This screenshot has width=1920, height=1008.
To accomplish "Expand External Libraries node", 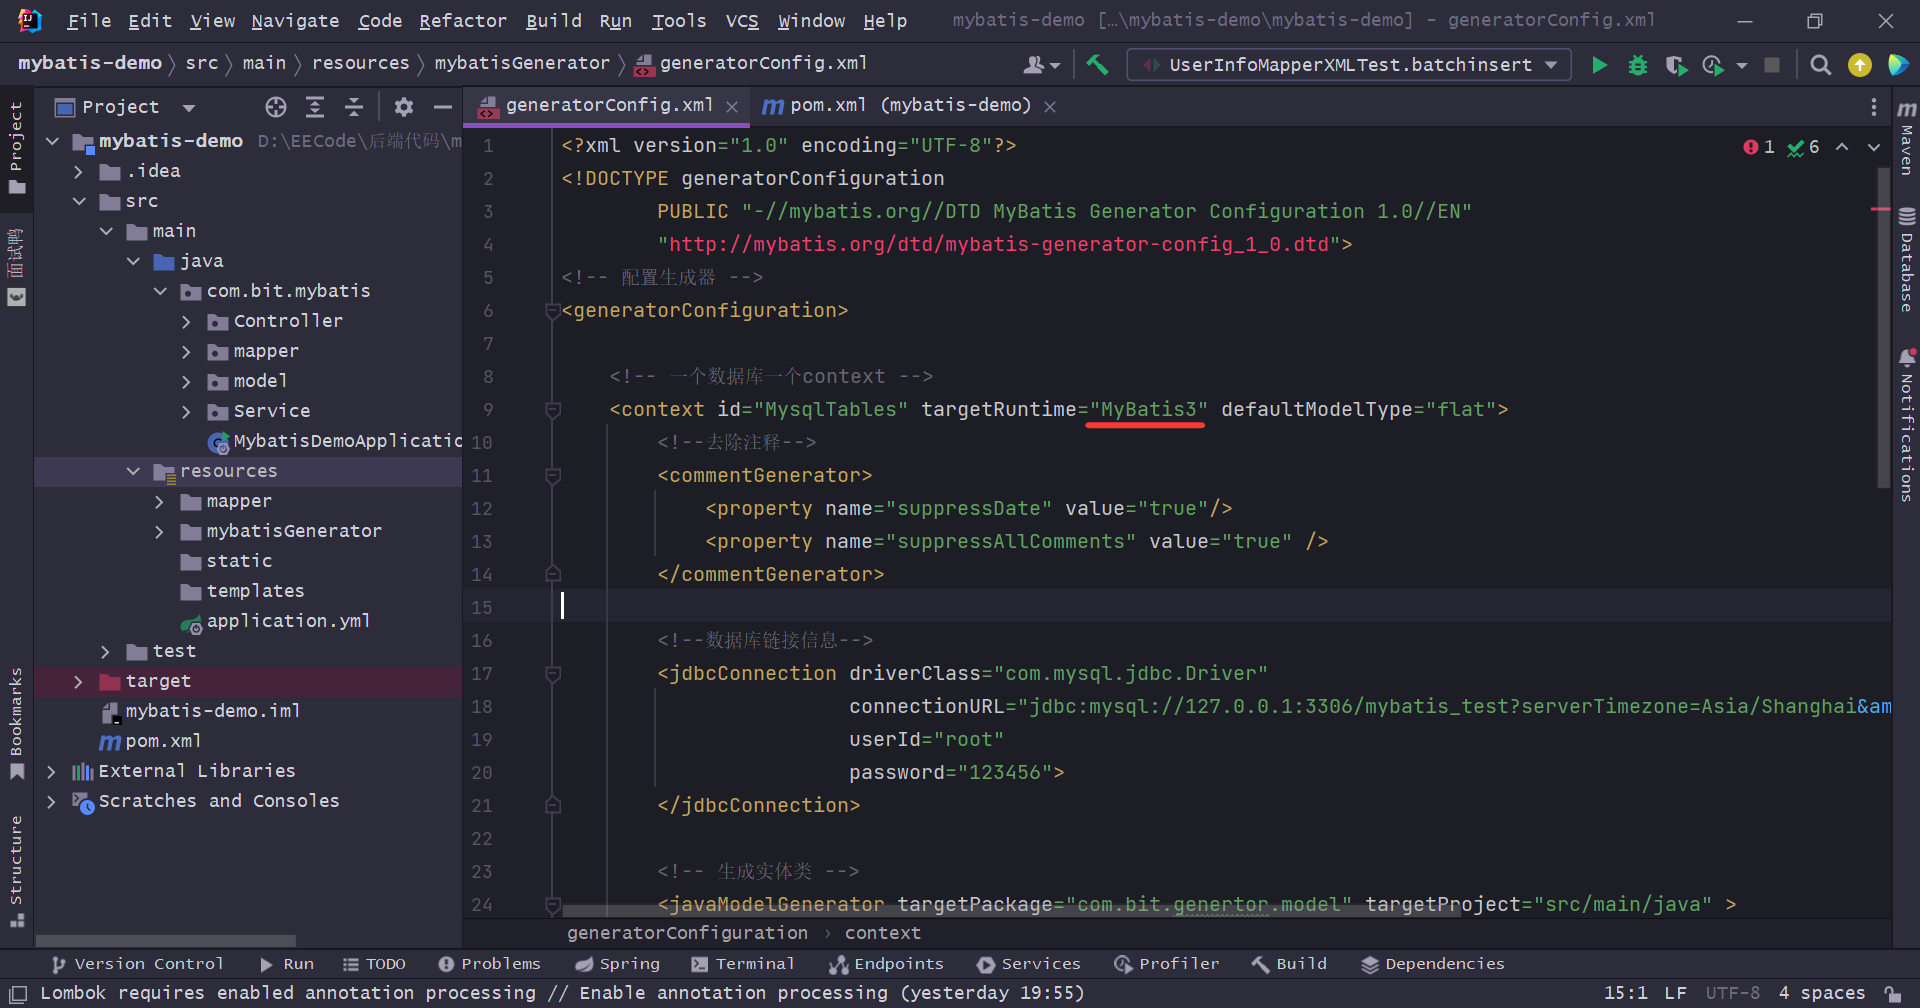I will point(52,771).
